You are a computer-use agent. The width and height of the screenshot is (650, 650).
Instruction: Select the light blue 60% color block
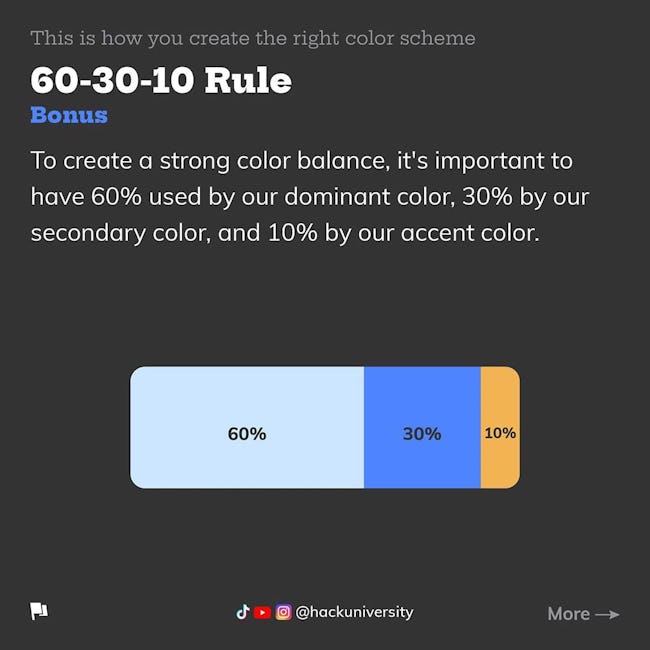click(x=247, y=427)
